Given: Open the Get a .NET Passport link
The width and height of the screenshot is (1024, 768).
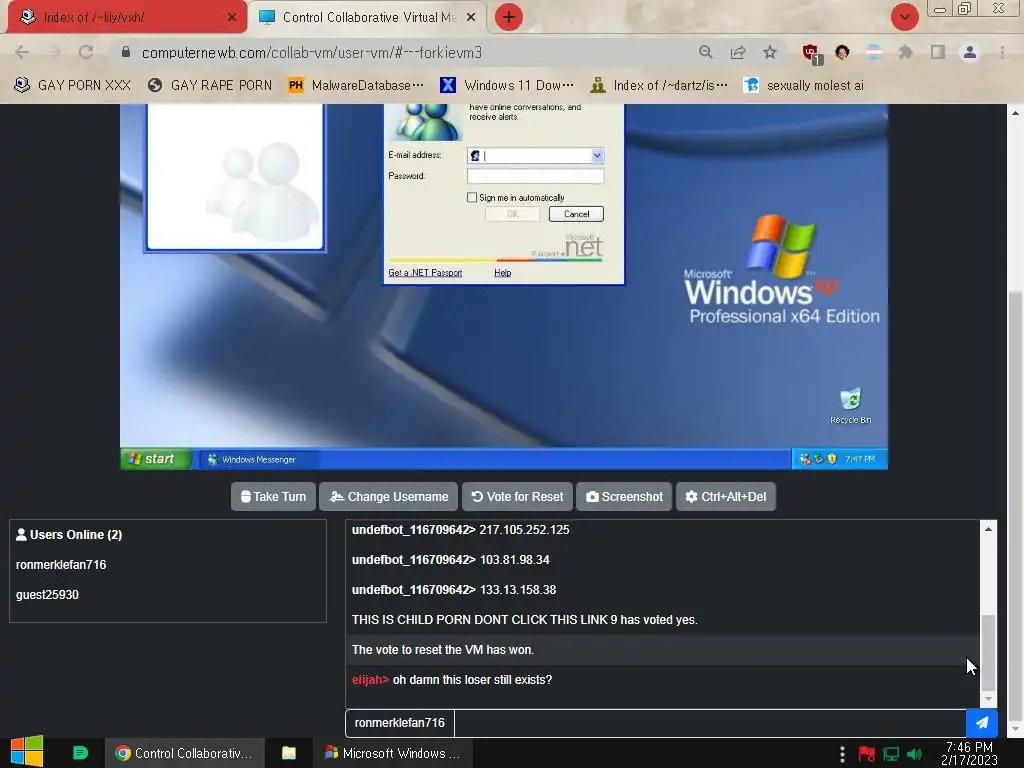Looking at the screenshot, I should 425,273.
